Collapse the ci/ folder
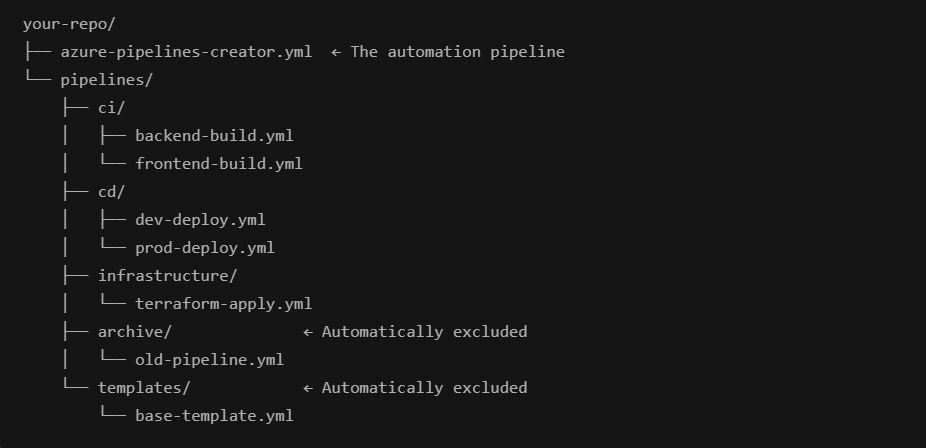Viewport: 926px width, 448px height. (111, 108)
